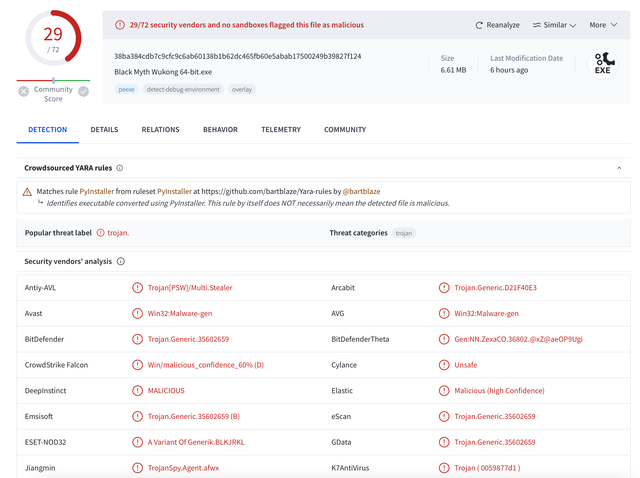The width and height of the screenshot is (640, 478).
Task: Click the Similar icon in the header bar
Action: coord(537,25)
